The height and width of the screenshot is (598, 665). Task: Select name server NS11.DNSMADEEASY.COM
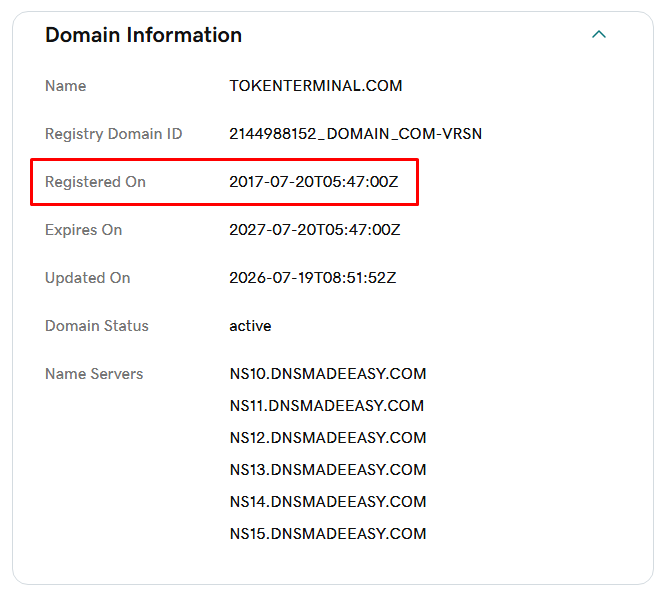coord(327,406)
